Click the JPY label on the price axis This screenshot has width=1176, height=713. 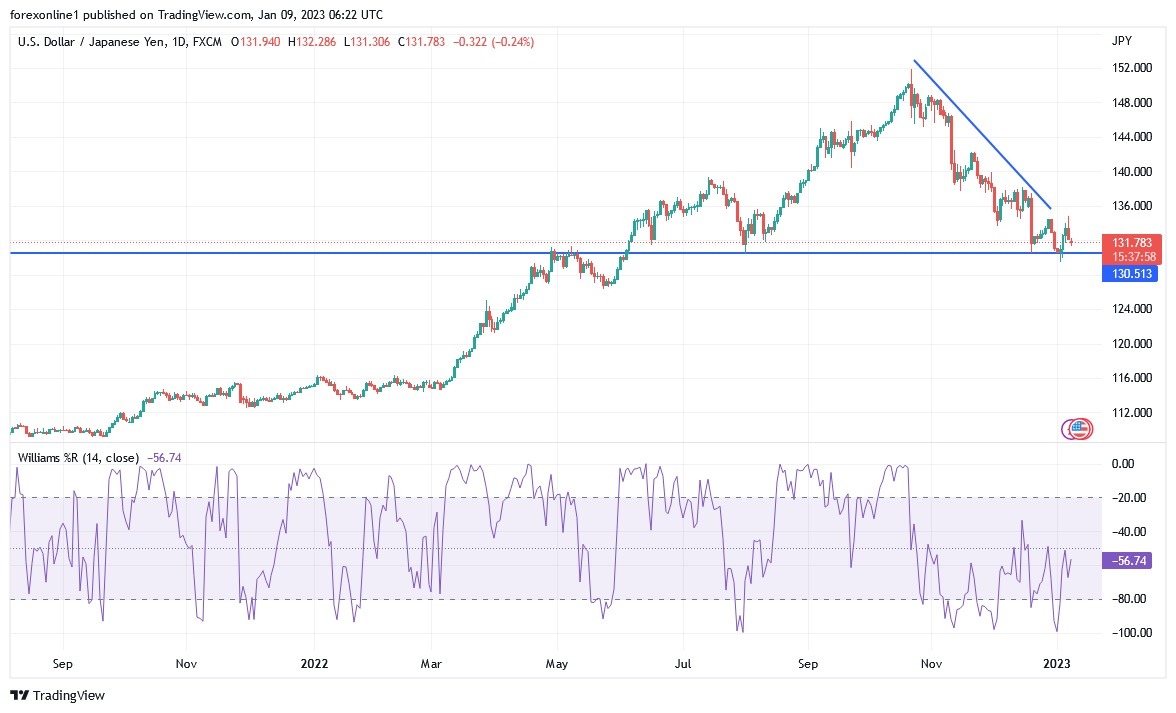(1123, 40)
